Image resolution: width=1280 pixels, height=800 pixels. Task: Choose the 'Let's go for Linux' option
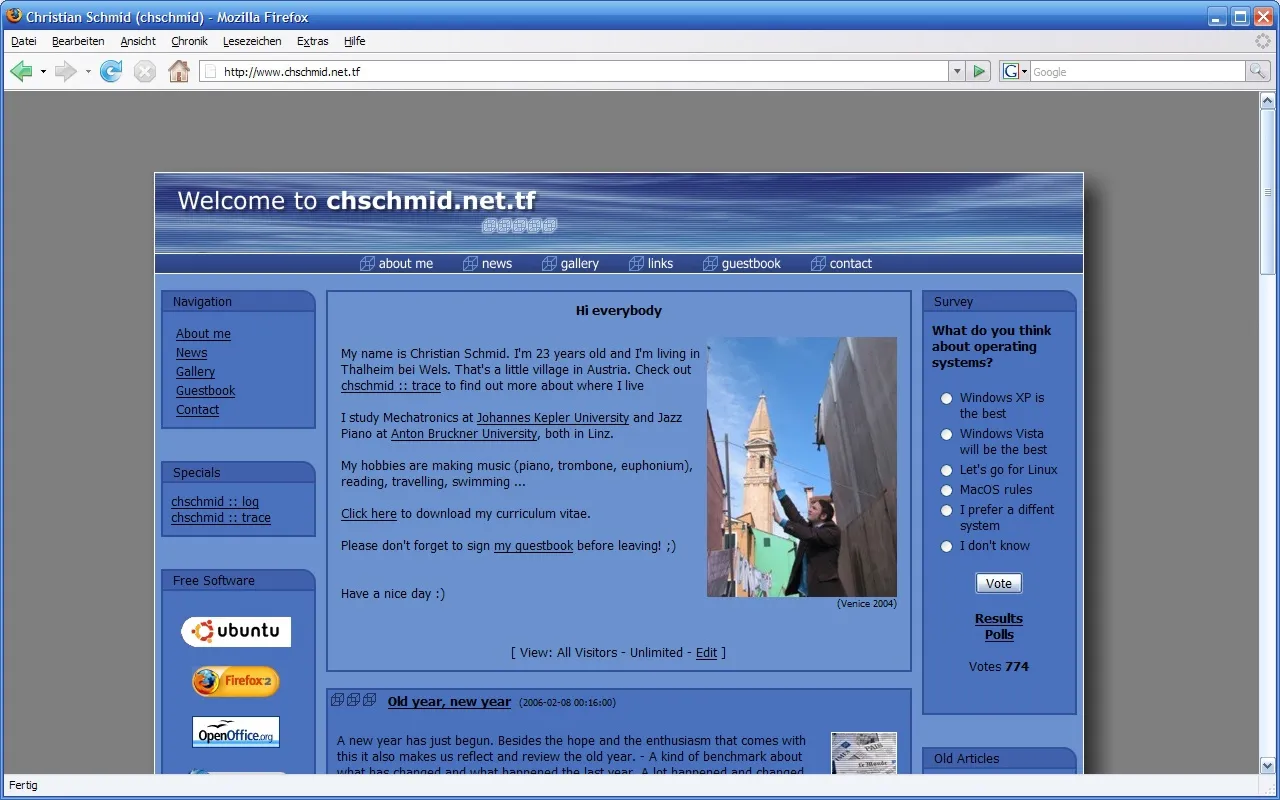click(x=946, y=470)
